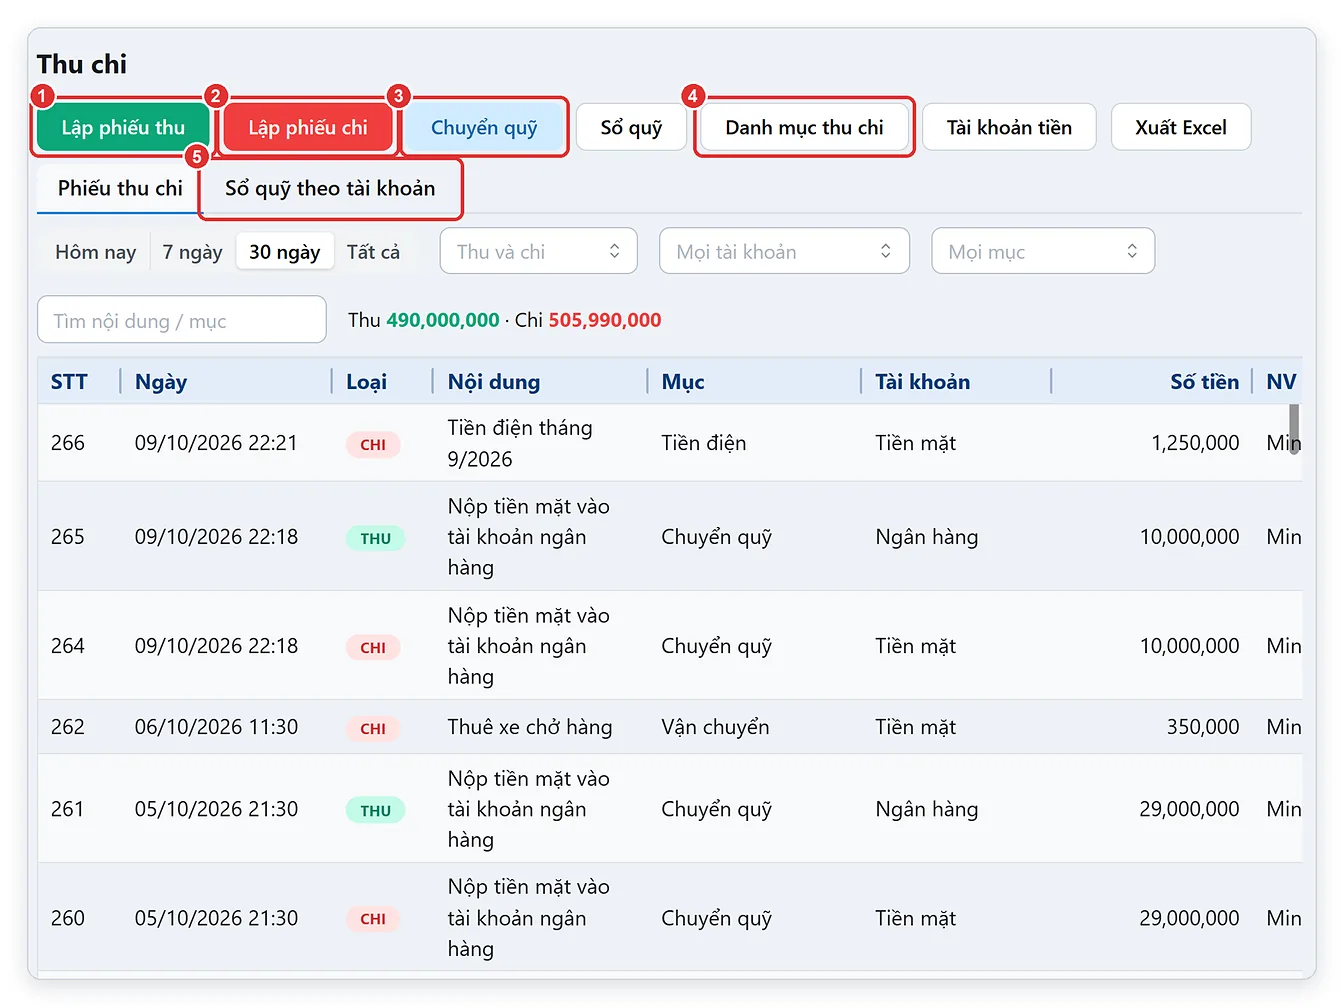Open the Mọi mục dropdown
Viewport: 1344px width, 1007px height.
(1043, 251)
